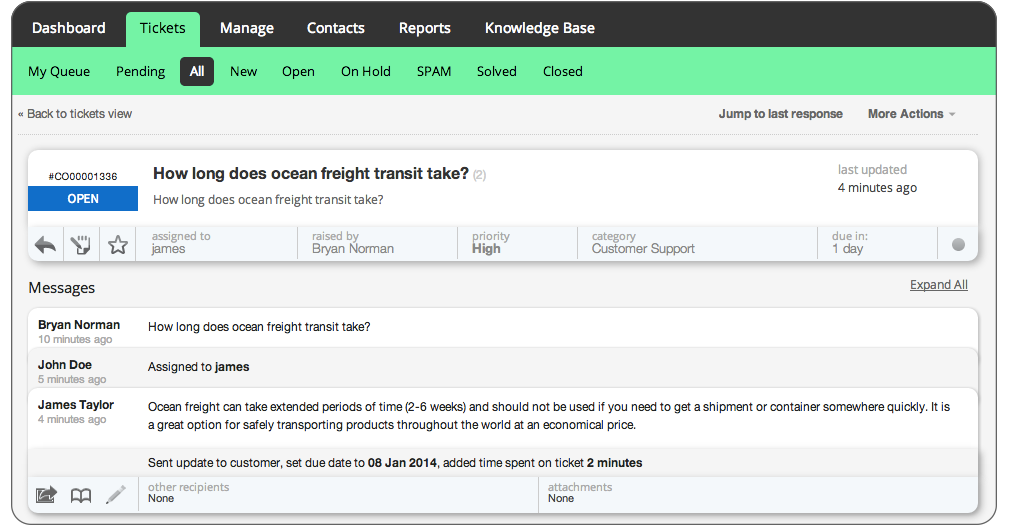Click the pencil edit icon in the message footer

click(x=116, y=495)
